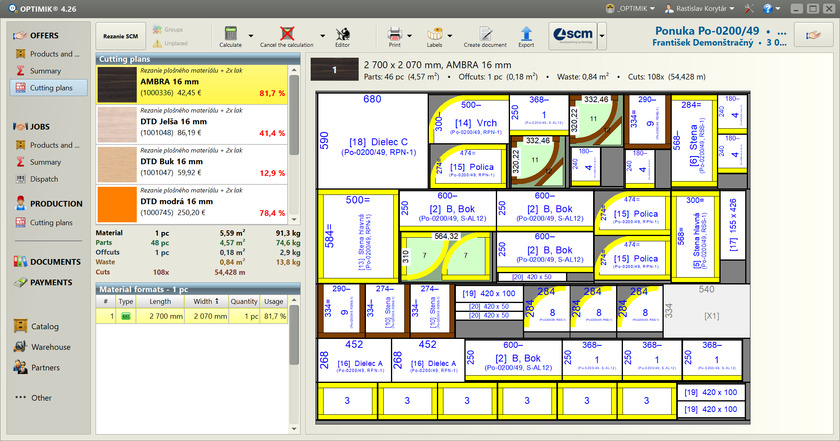Screen dimensions: 840x441
Task: Select part [13] Stena hlavná 500 in the layout
Action: click(358, 236)
